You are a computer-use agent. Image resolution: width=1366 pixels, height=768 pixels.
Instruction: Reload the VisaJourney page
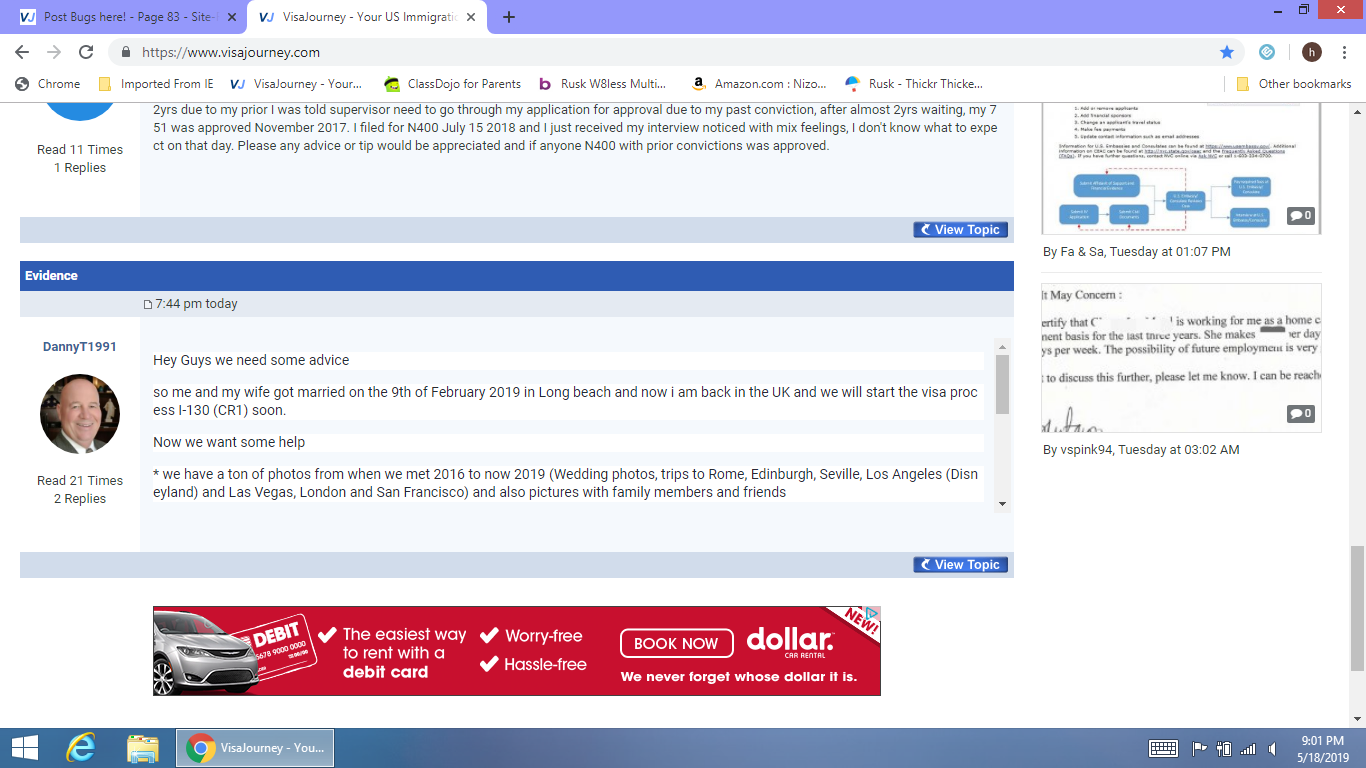coord(86,52)
